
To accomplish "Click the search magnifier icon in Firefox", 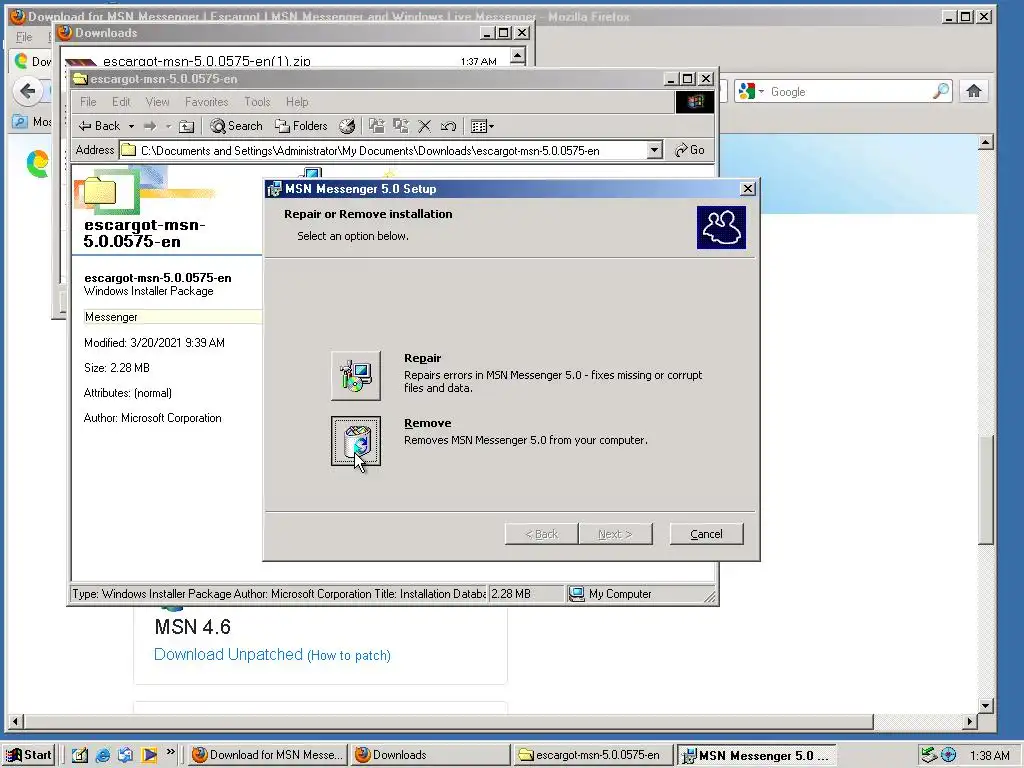I will pos(941,91).
